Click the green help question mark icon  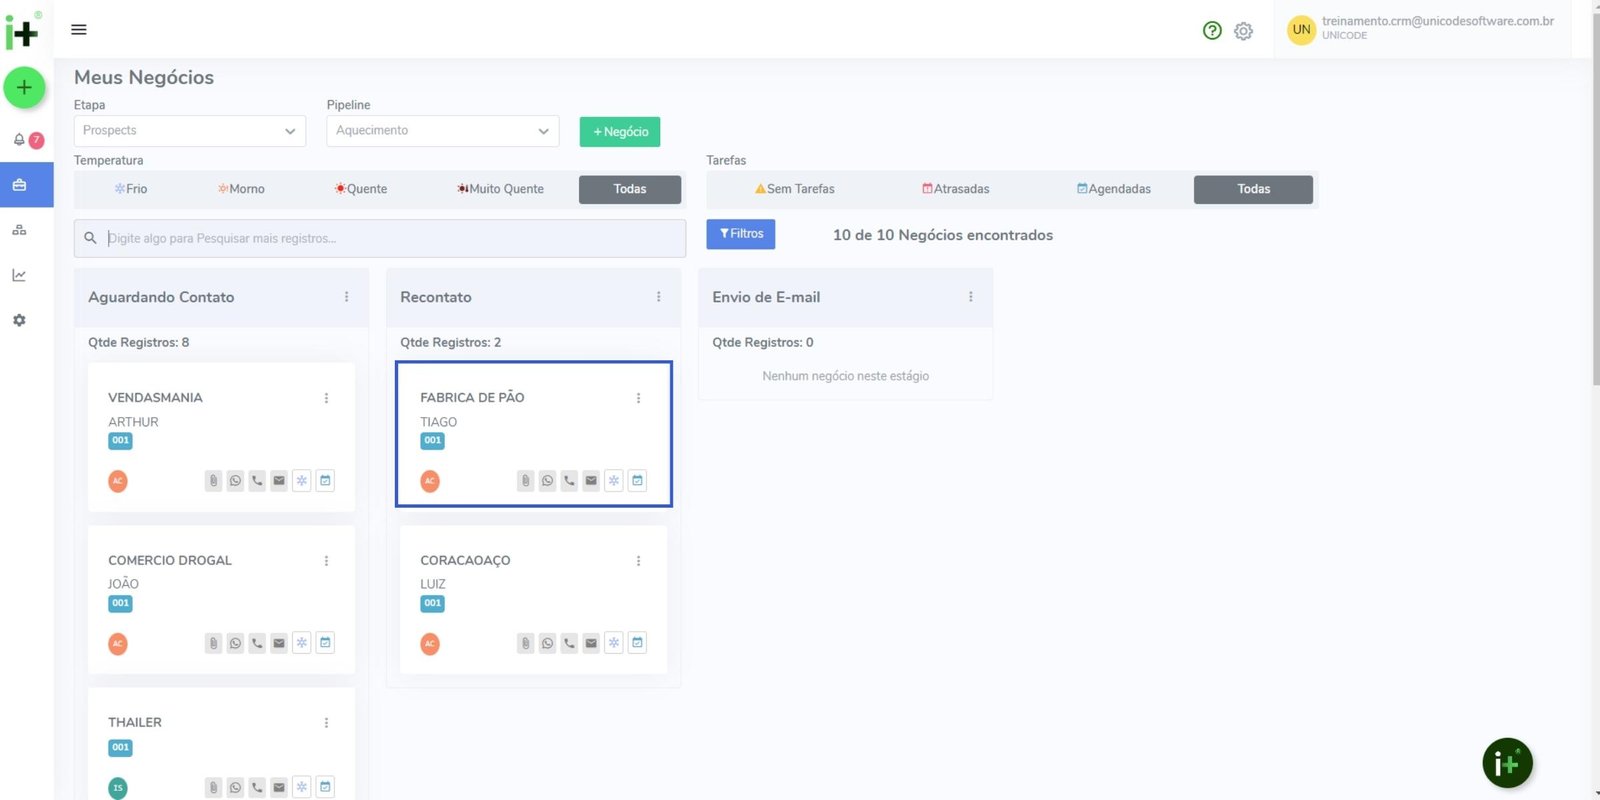click(1212, 31)
